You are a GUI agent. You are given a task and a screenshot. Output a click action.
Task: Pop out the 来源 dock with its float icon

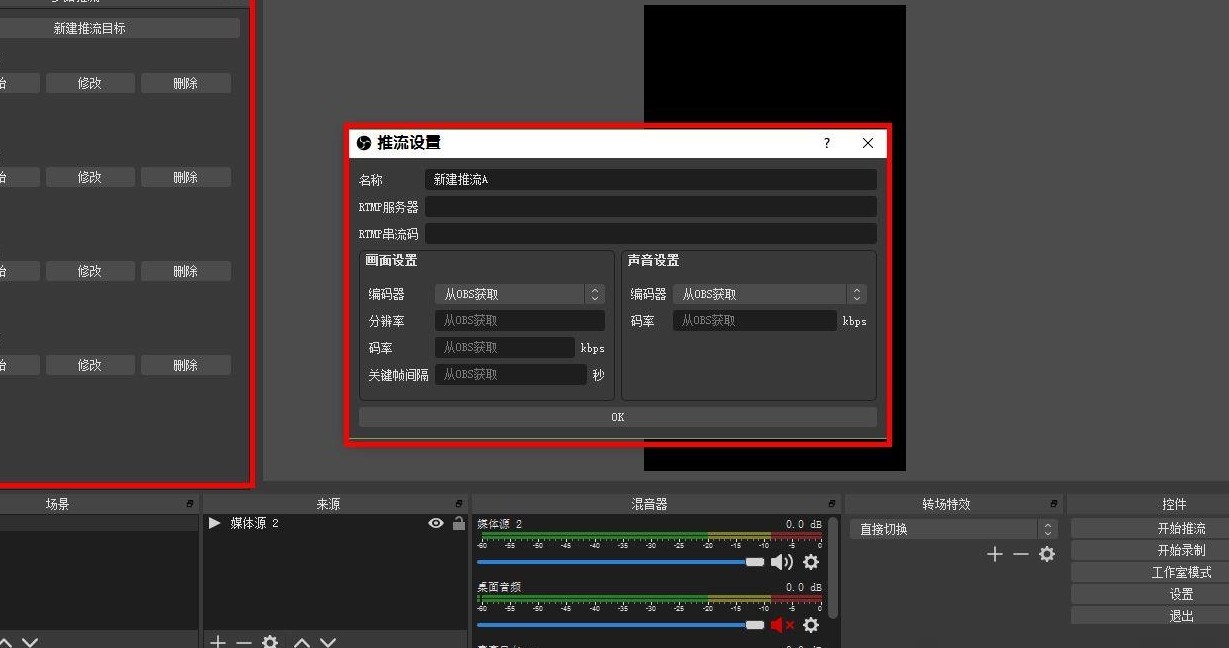pyautogui.click(x=459, y=504)
